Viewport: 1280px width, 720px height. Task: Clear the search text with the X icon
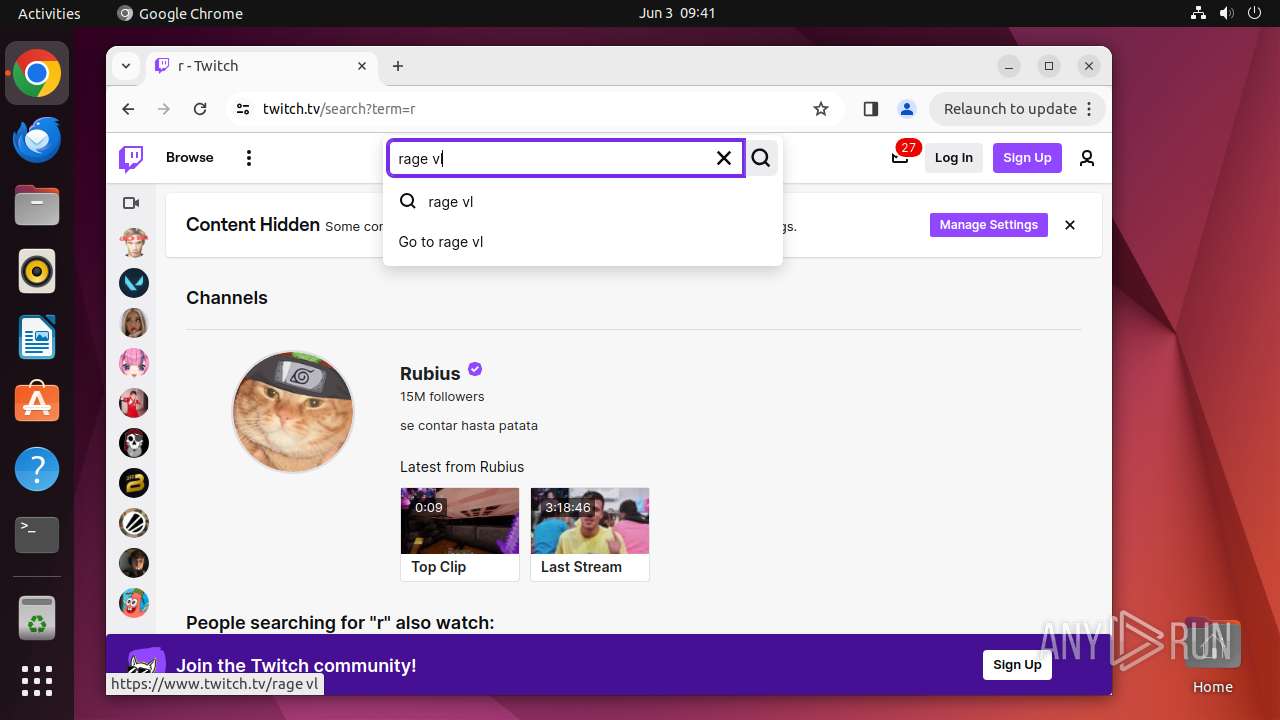724,158
